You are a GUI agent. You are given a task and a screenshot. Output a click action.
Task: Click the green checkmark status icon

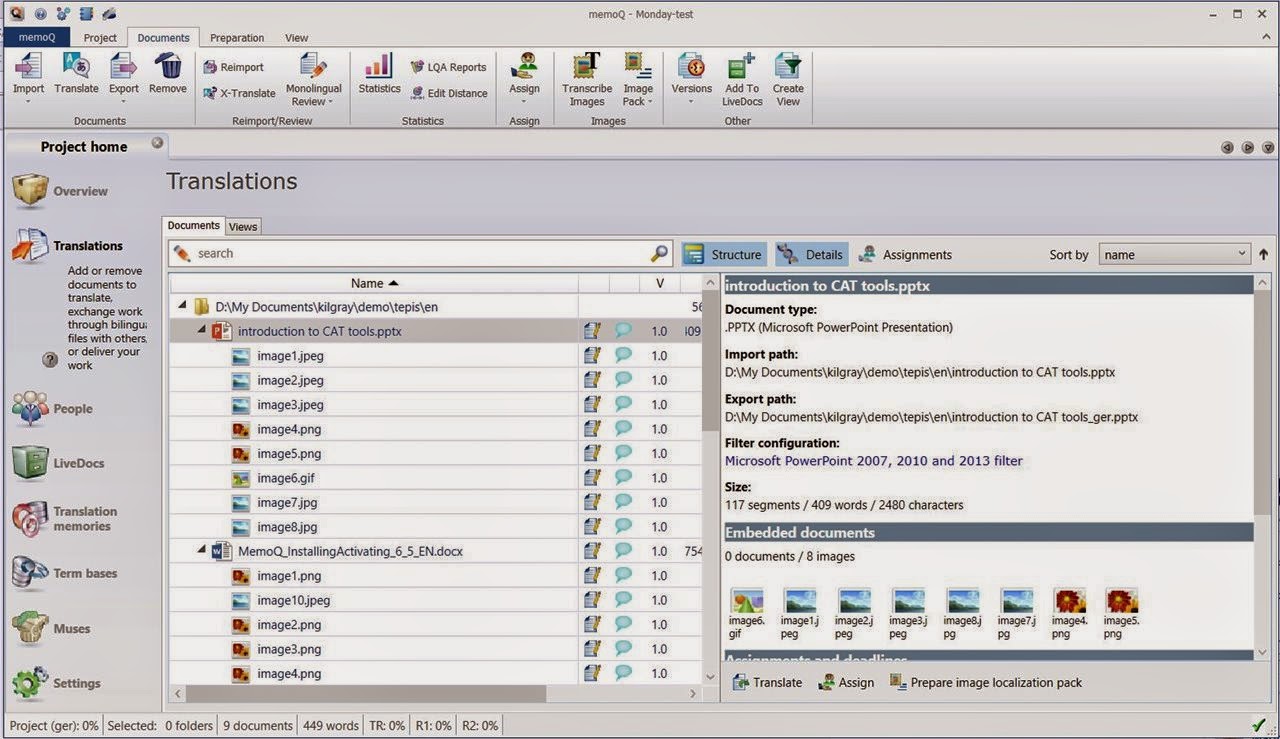tap(1259, 725)
